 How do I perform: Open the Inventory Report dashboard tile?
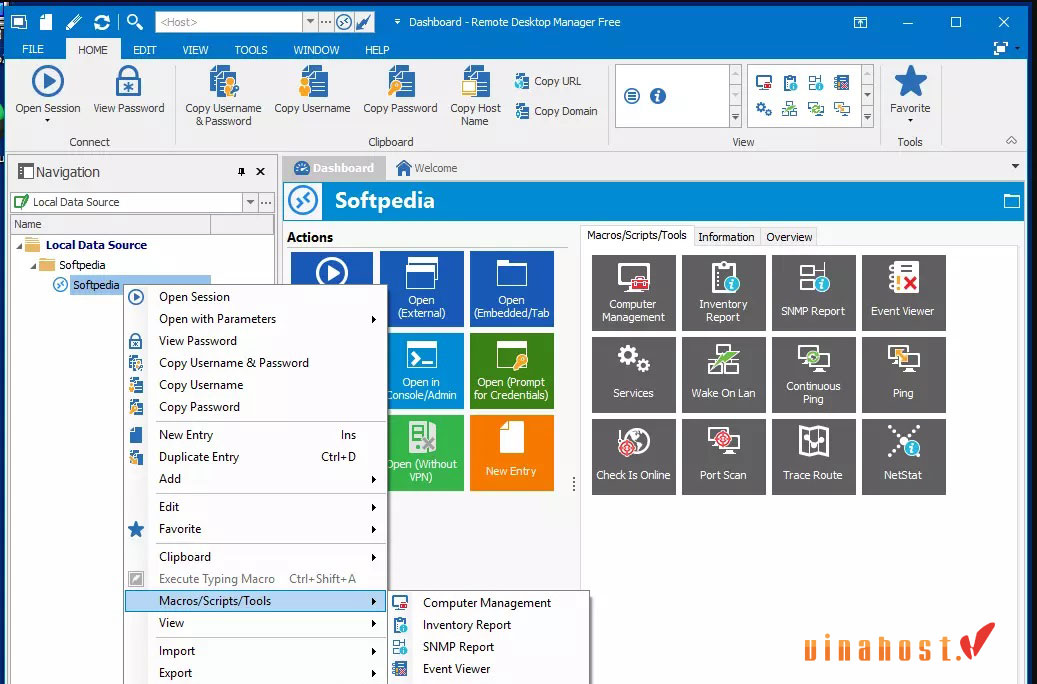tap(724, 293)
